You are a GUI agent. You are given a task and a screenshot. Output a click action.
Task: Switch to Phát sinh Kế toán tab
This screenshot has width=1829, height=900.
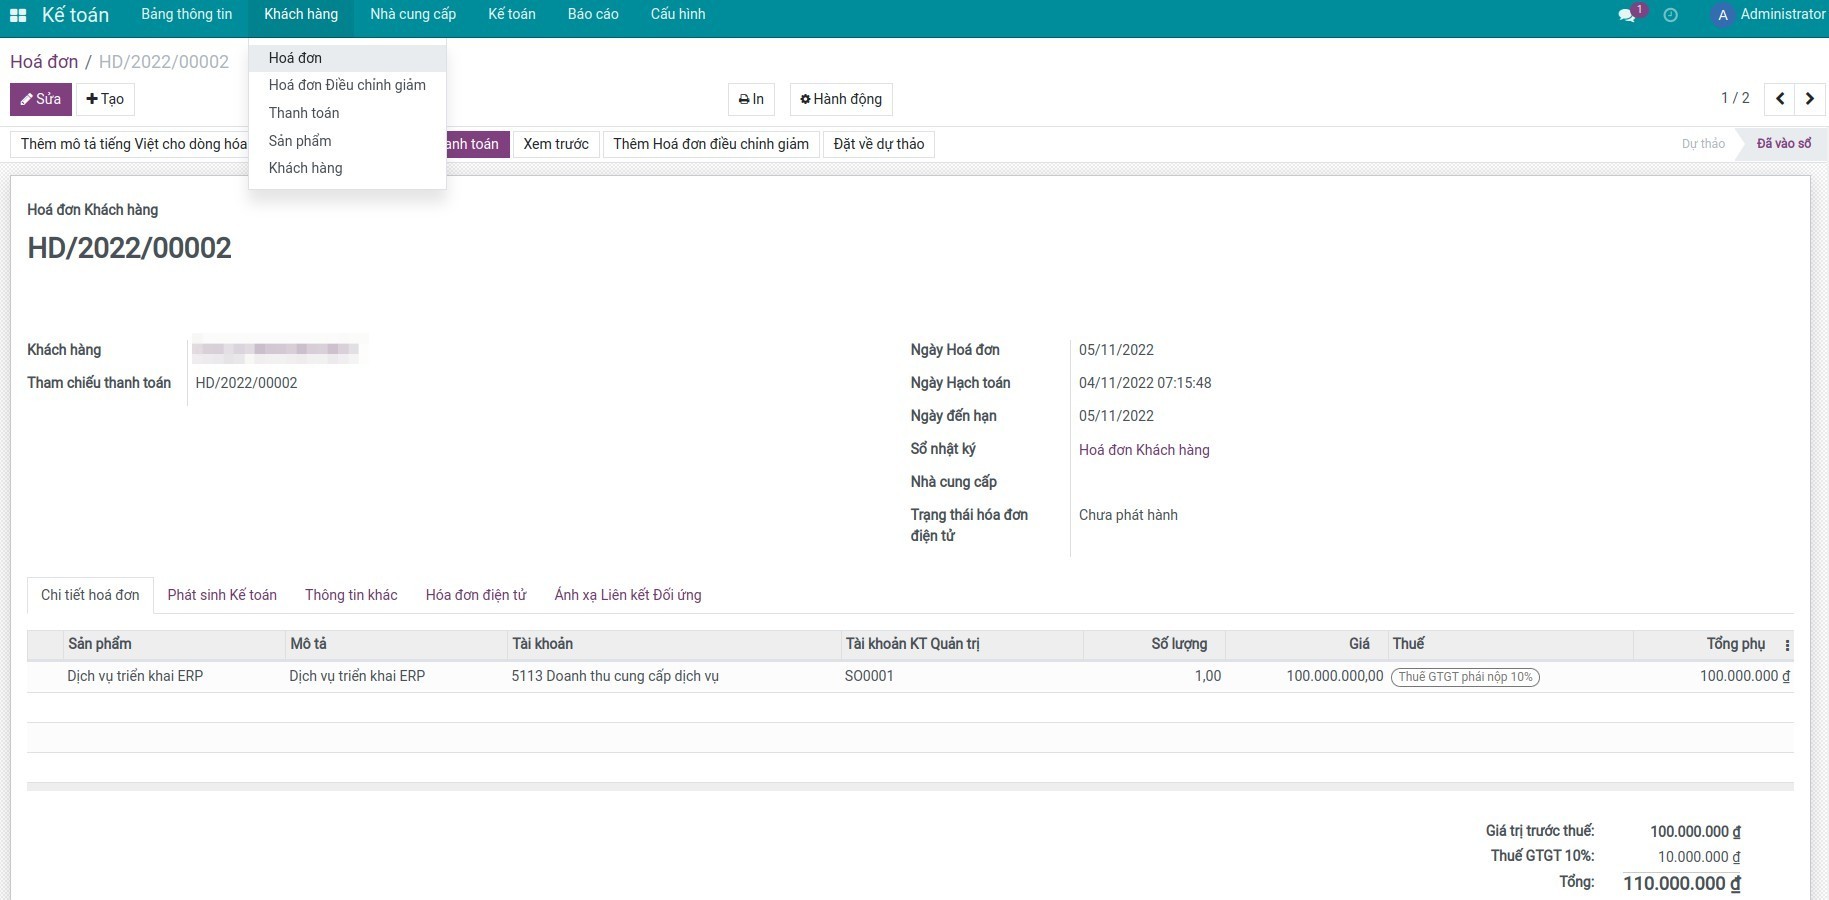pyautogui.click(x=222, y=595)
